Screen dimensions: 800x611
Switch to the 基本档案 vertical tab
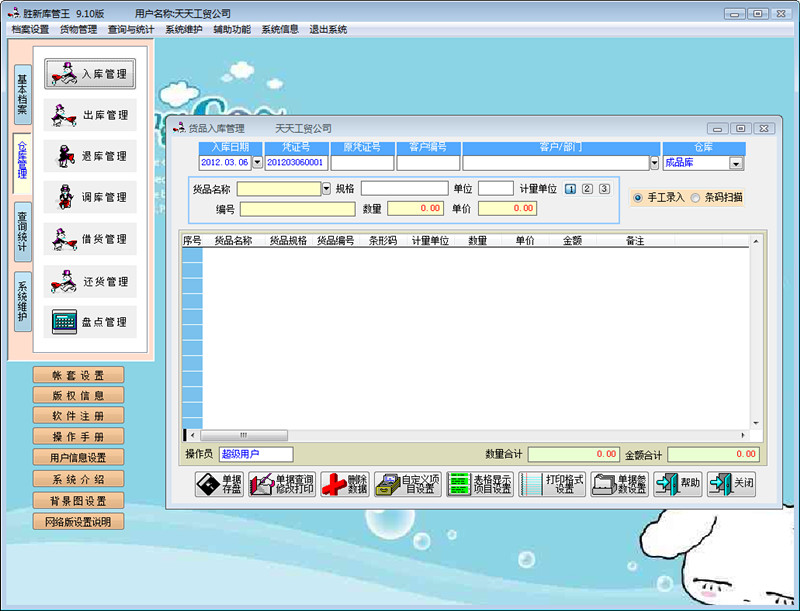tap(22, 94)
